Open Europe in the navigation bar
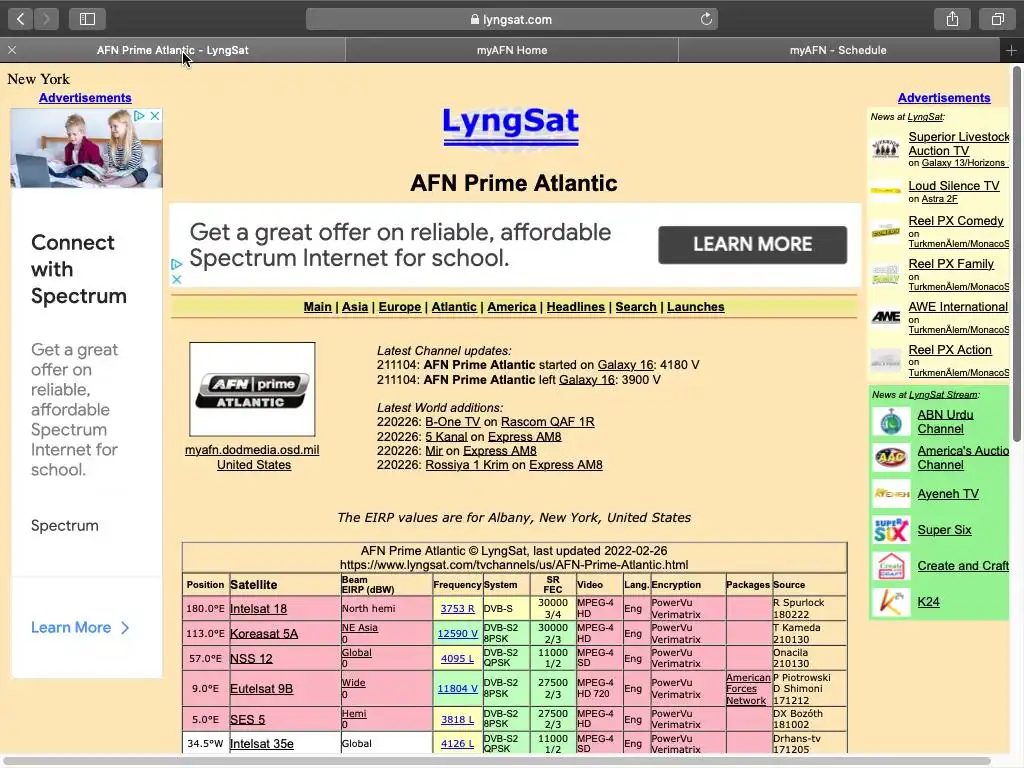 pos(400,307)
